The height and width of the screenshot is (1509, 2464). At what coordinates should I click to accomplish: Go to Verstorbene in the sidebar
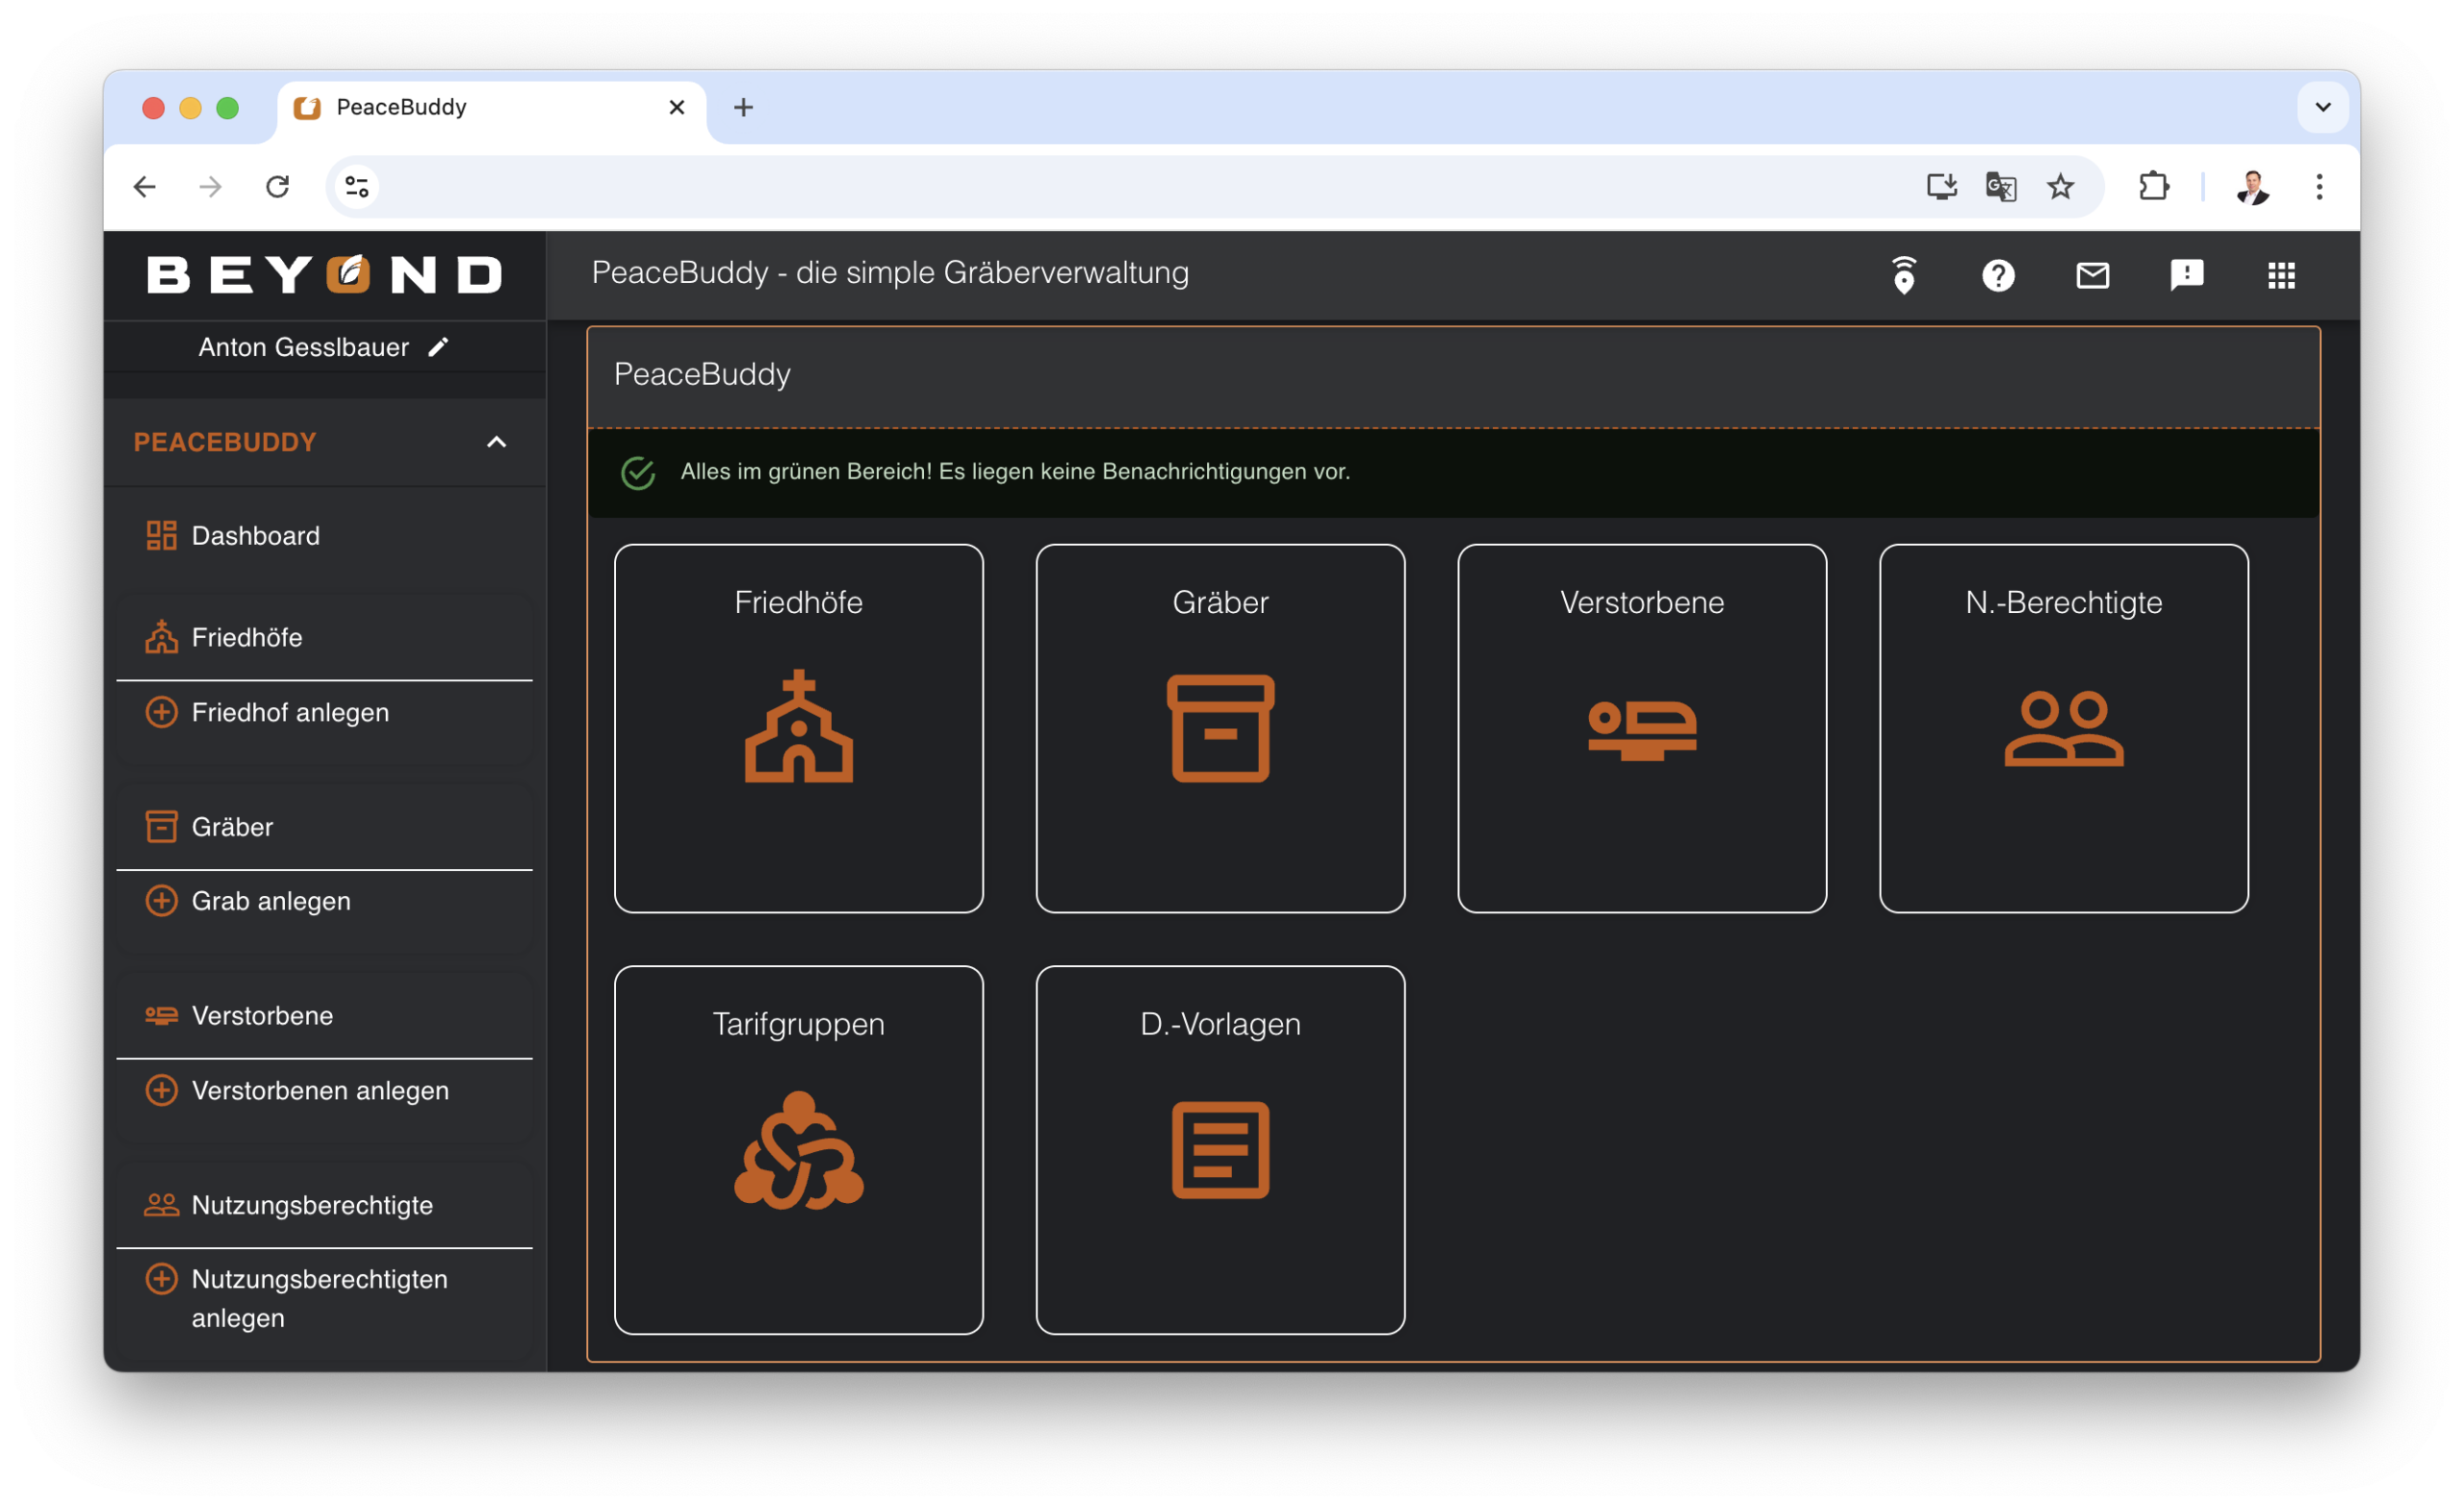click(x=262, y=1015)
